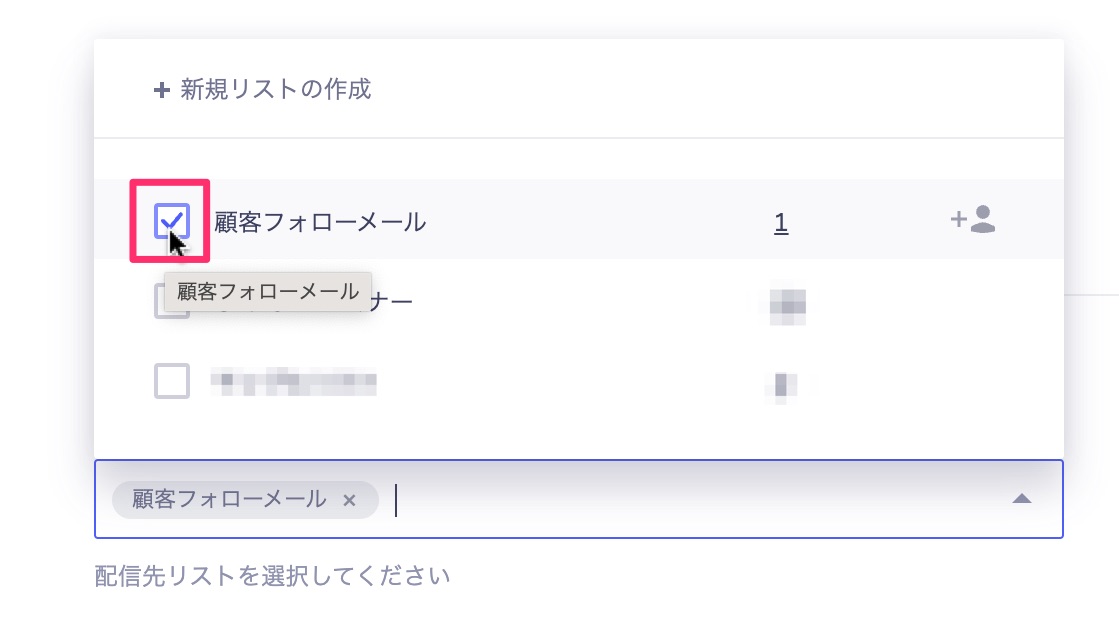Screen dimensions: 1119x627
Task: Choose the list name ending in ナー
Action: [392, 302]
